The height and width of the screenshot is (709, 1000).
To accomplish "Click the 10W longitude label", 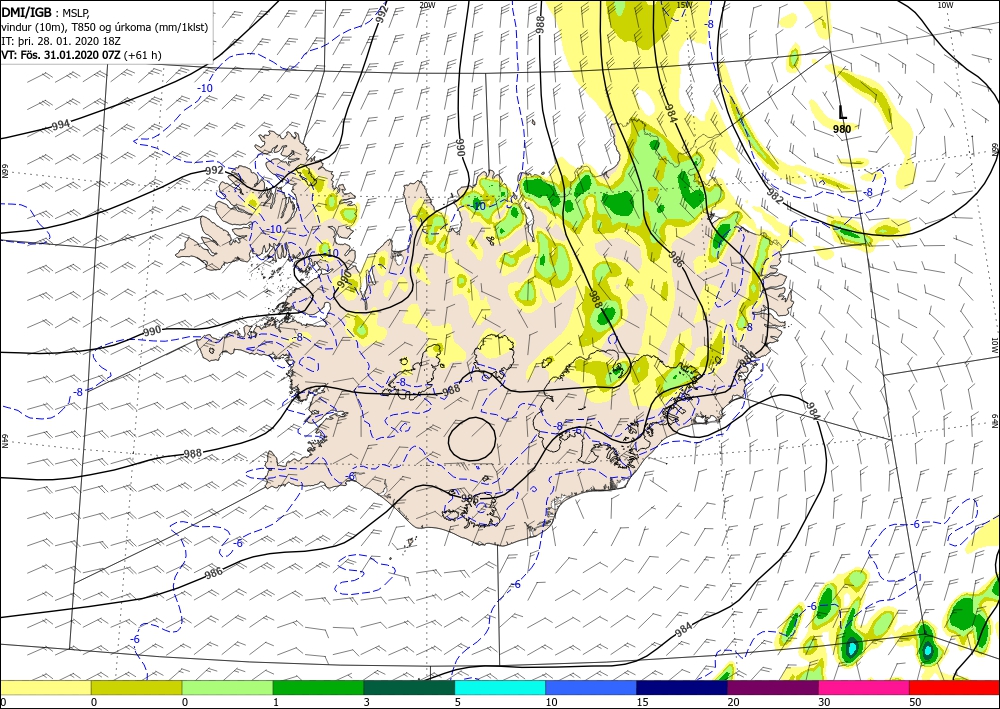I will [945, 5].
